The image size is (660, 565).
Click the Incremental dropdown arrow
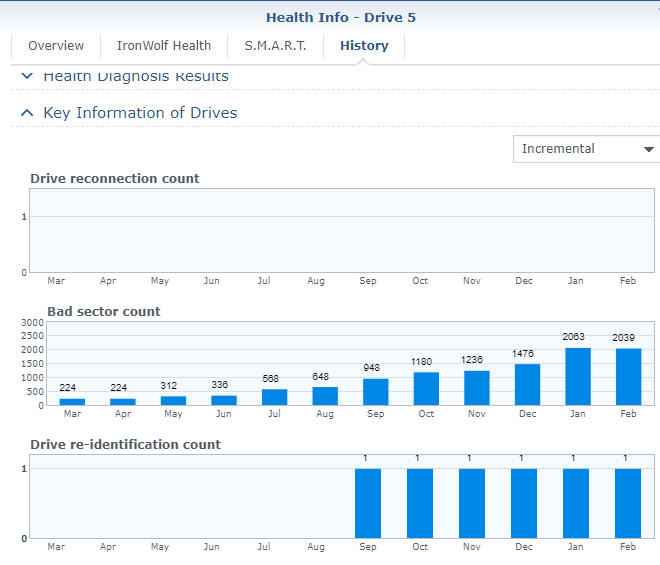[649, 149]
